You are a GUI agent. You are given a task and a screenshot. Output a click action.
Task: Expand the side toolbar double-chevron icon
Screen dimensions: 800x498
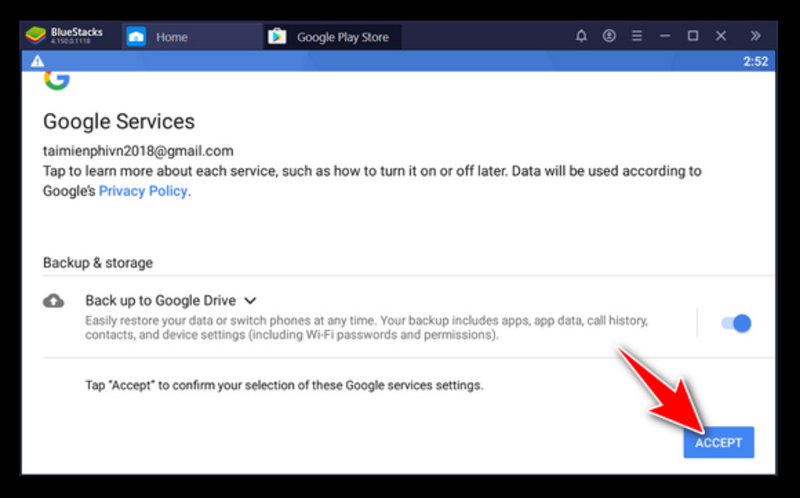coord(755,36)
